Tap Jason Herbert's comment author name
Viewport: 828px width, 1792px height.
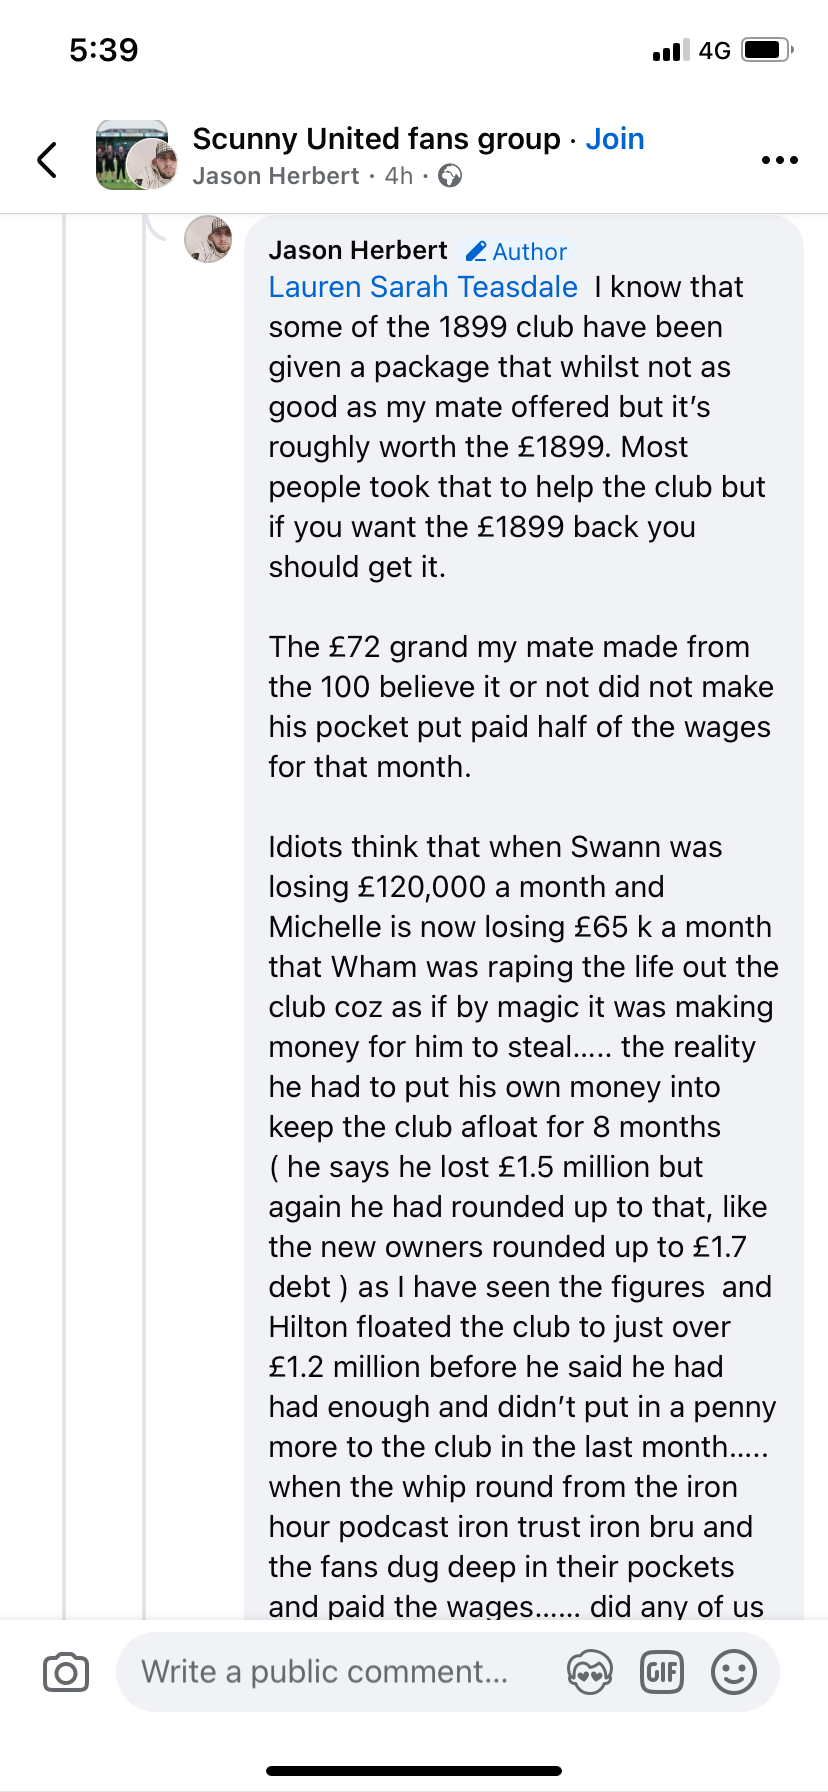tap(357, 251)
